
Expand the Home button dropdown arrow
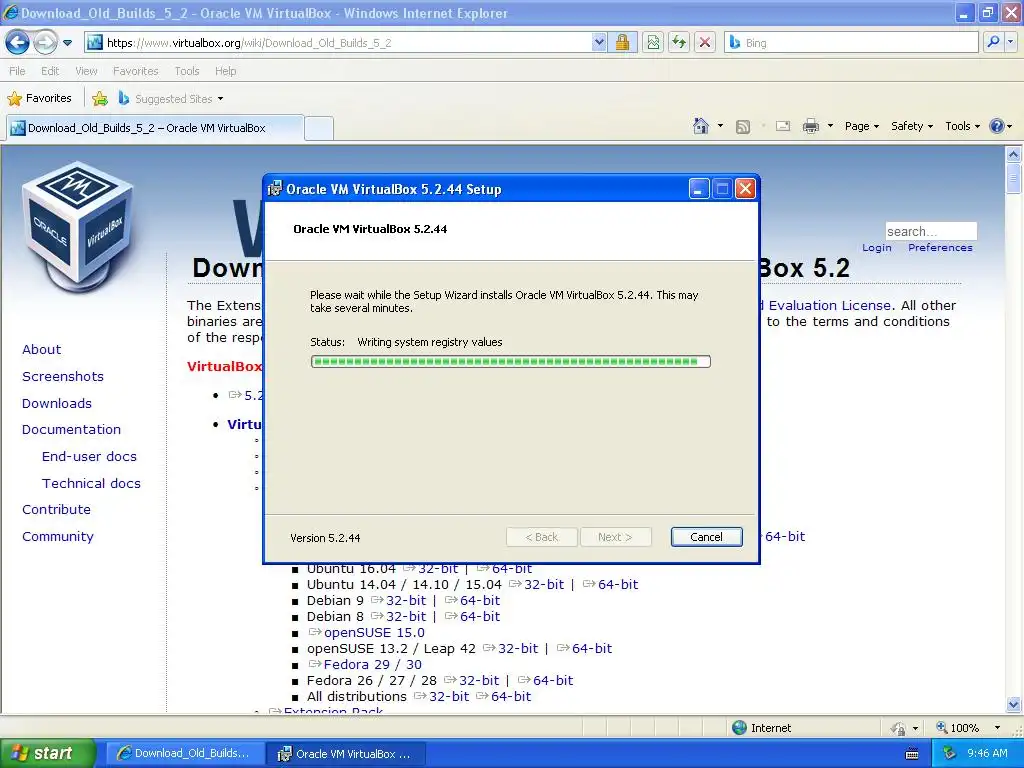coord(720,126)
